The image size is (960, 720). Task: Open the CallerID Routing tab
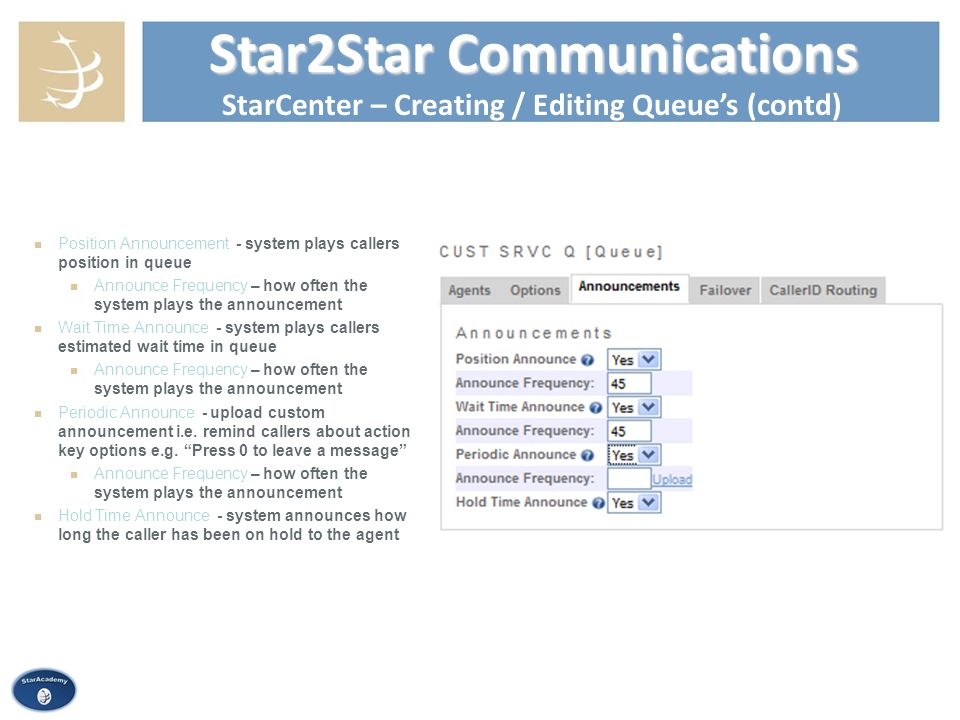tap(823, 290)
